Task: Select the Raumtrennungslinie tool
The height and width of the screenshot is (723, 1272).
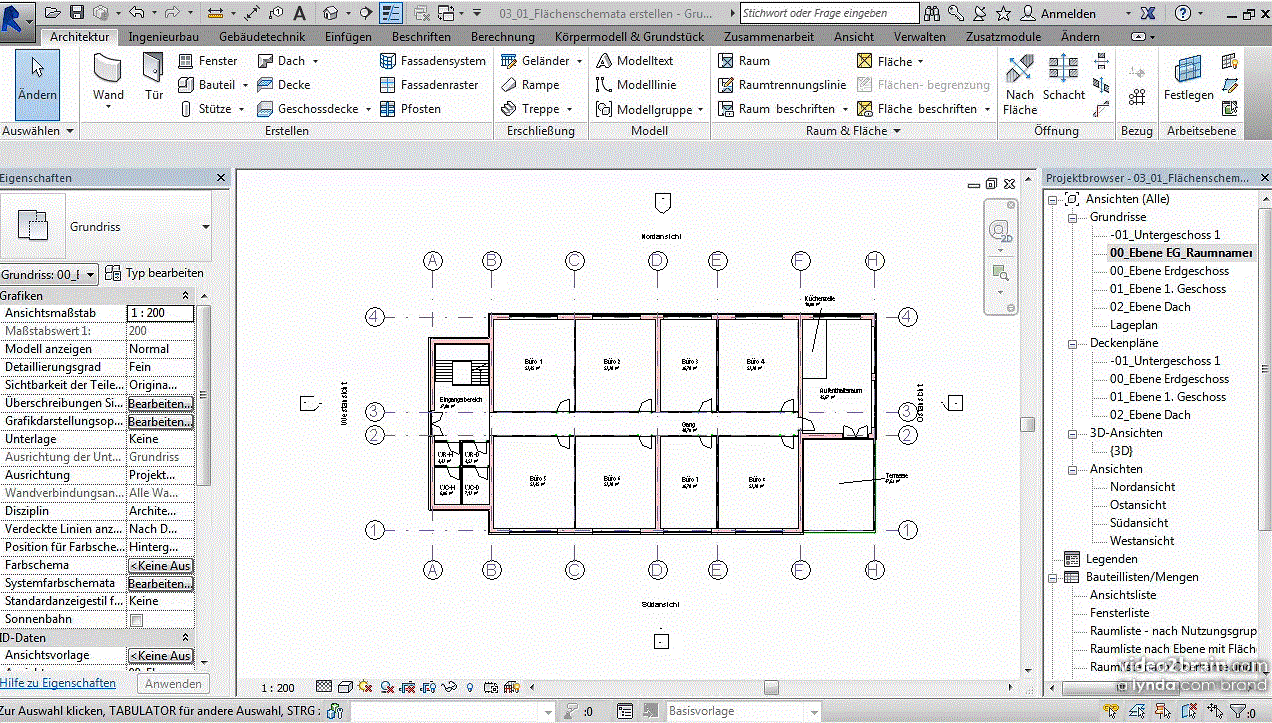Action: click(782, 85)
